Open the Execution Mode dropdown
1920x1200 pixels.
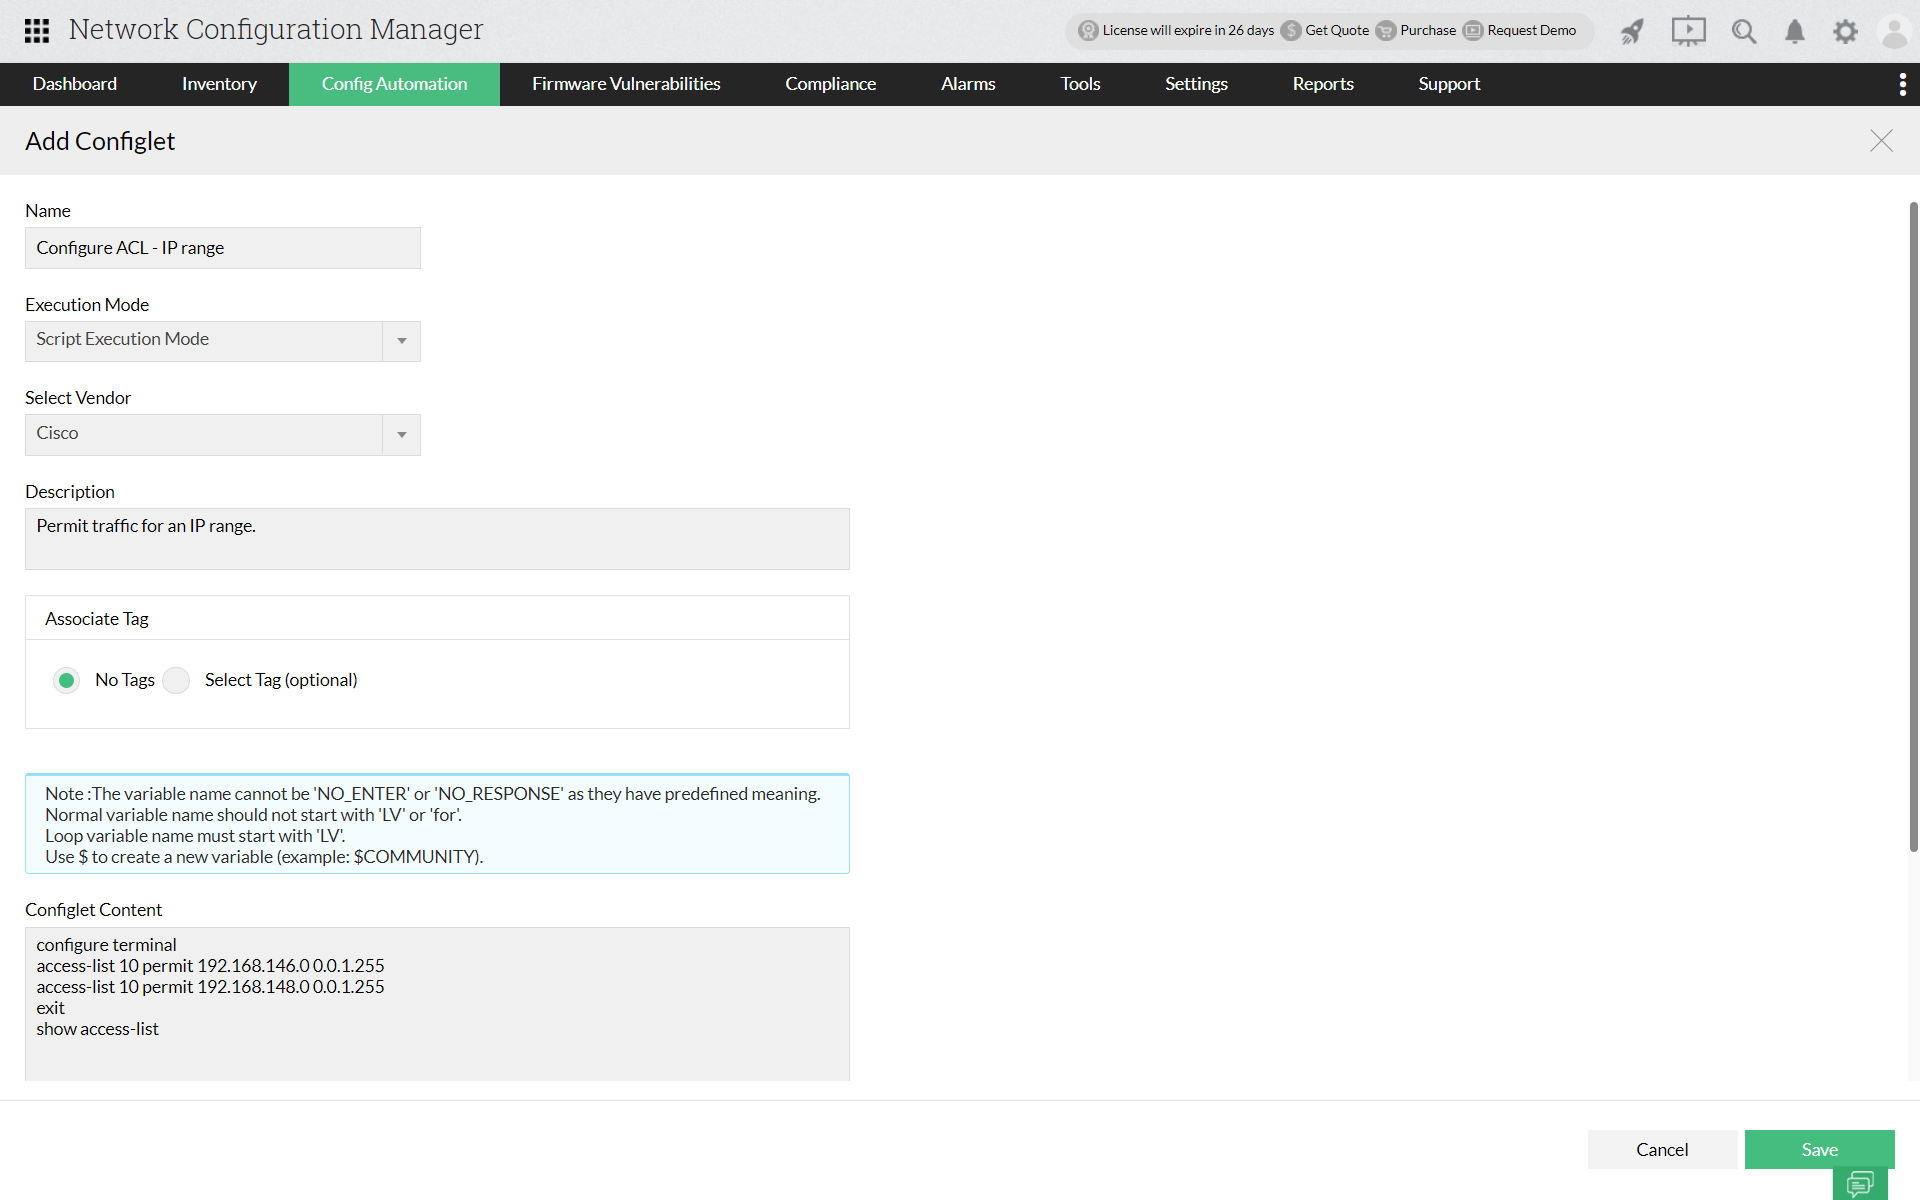click(x=401, y=341)
